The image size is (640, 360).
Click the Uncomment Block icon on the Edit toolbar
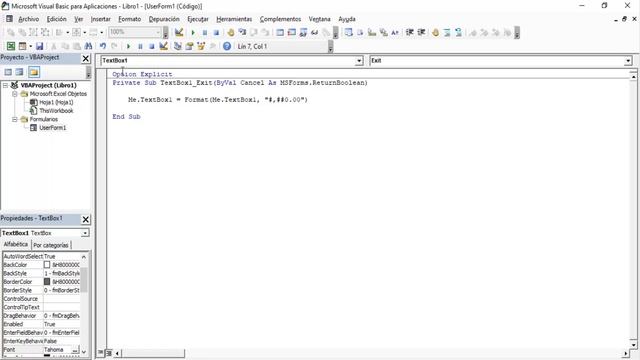coord(458,32)
